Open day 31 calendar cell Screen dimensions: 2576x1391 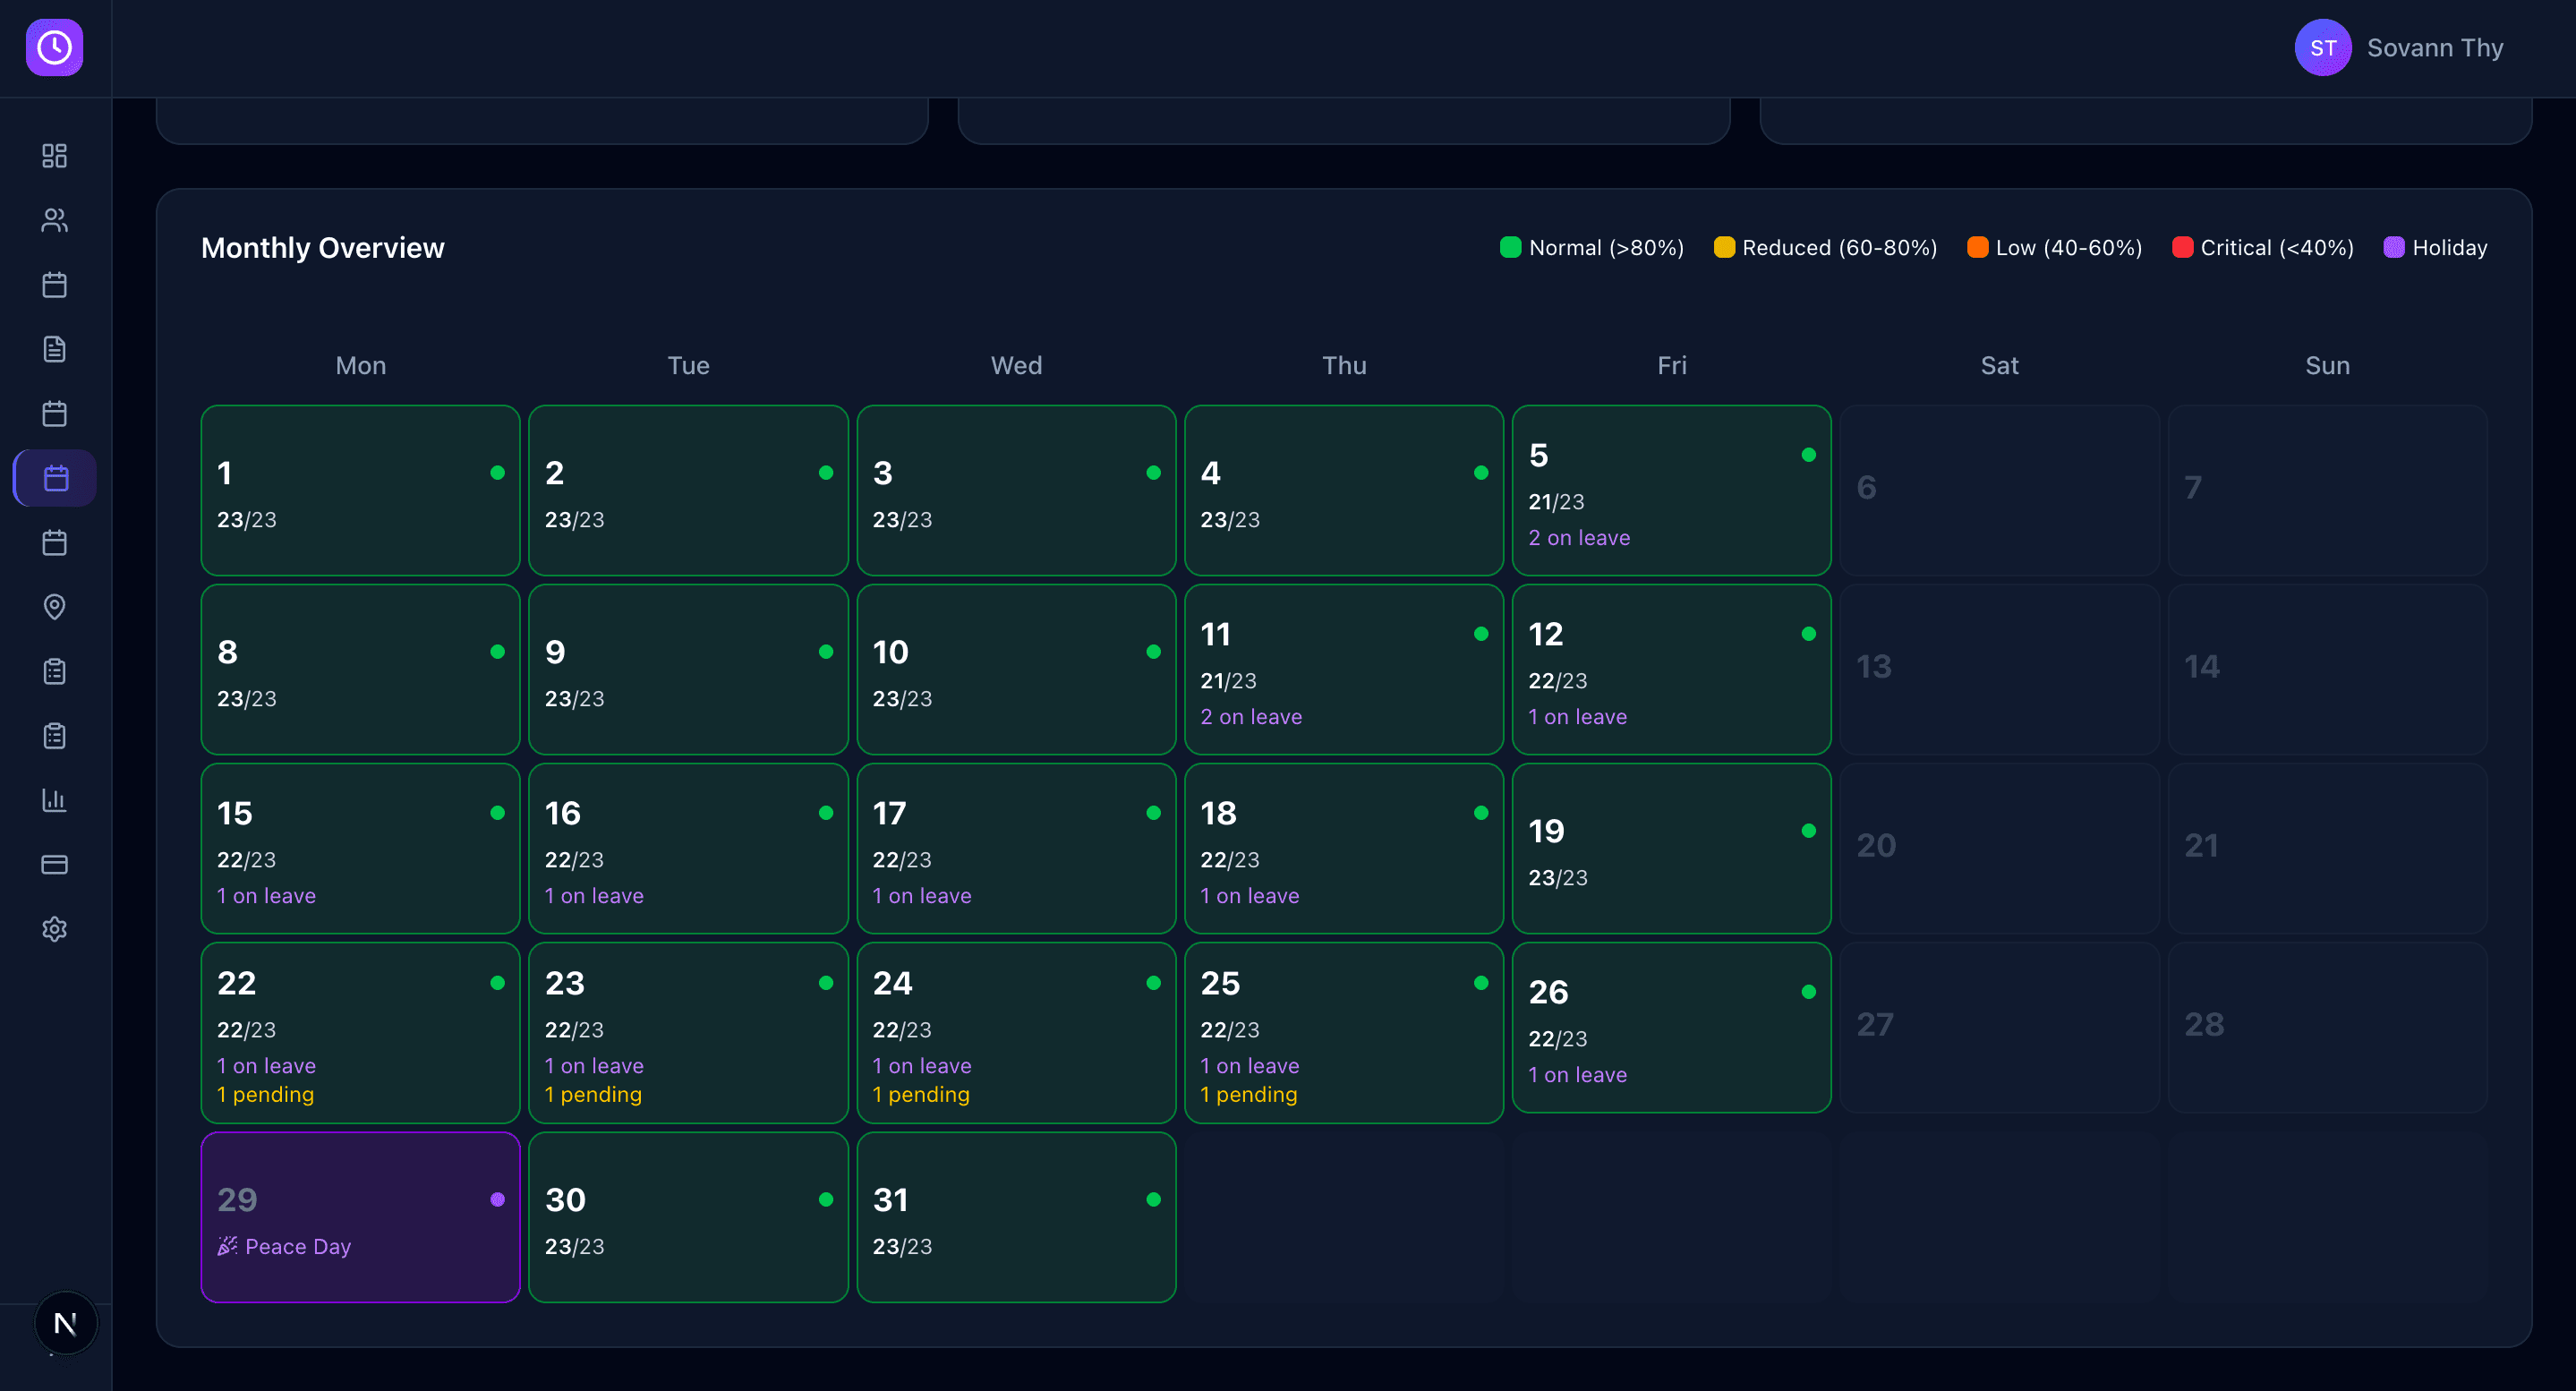click(1016, 1217)
